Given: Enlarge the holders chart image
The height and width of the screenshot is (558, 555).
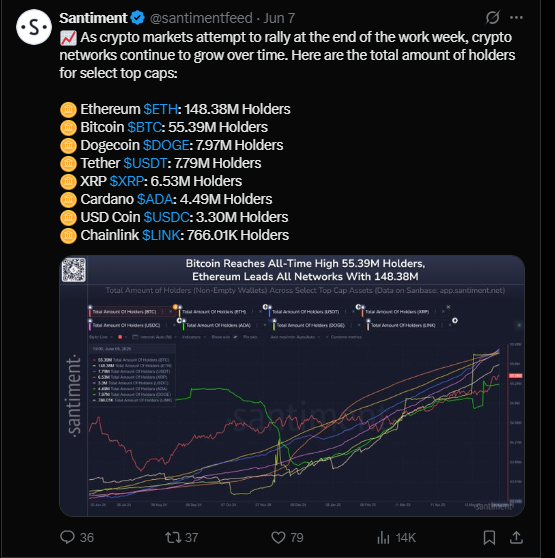Looking at the screenshot, I should (x=292, y=386).
